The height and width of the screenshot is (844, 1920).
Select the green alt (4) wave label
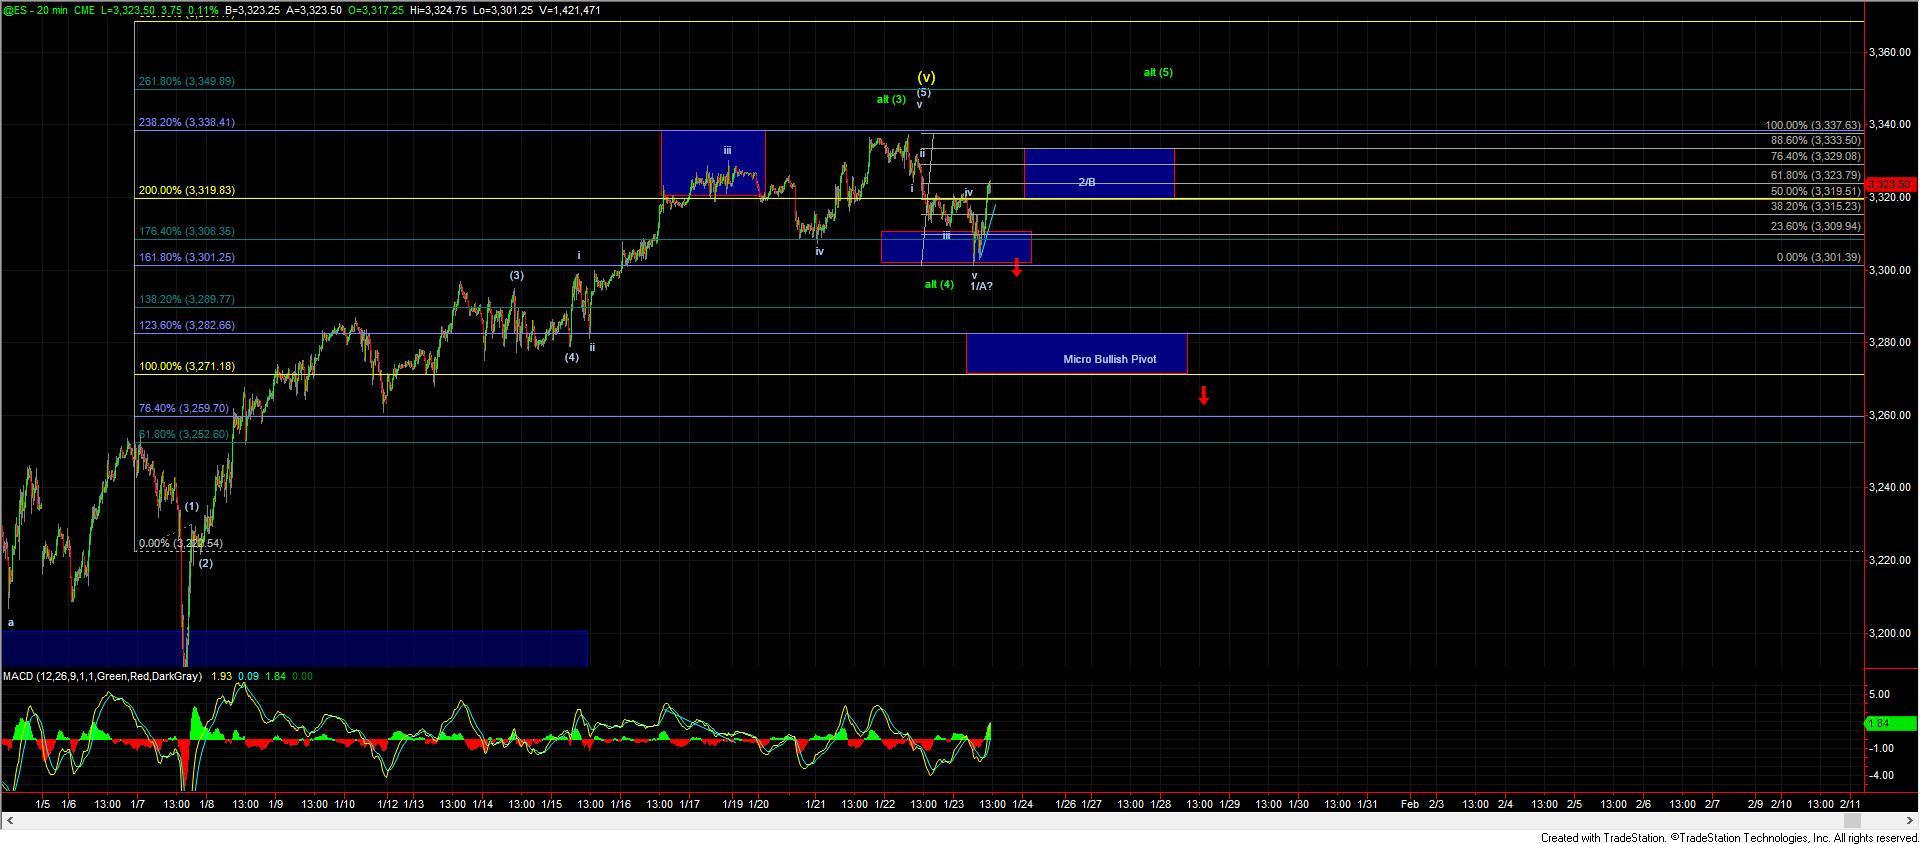point(939,284)
